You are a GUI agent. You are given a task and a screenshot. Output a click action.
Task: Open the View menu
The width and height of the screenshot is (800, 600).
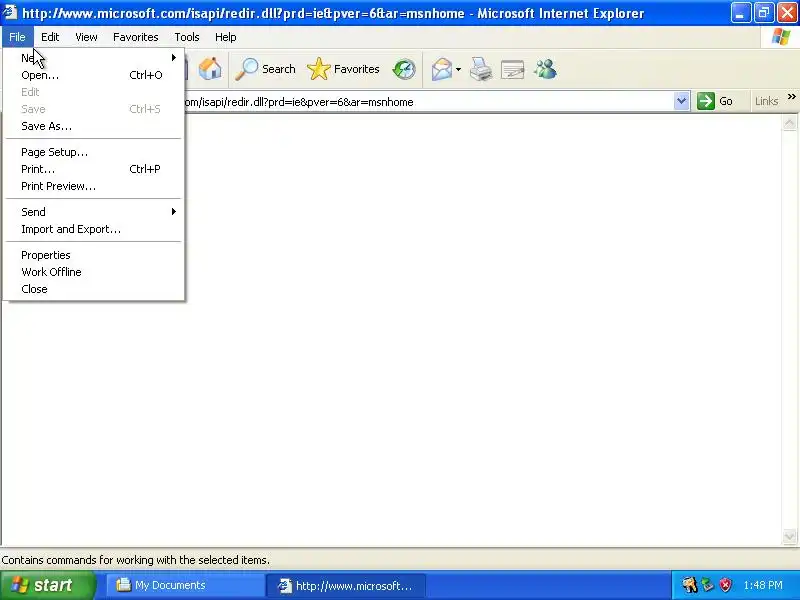pos(86,37)
